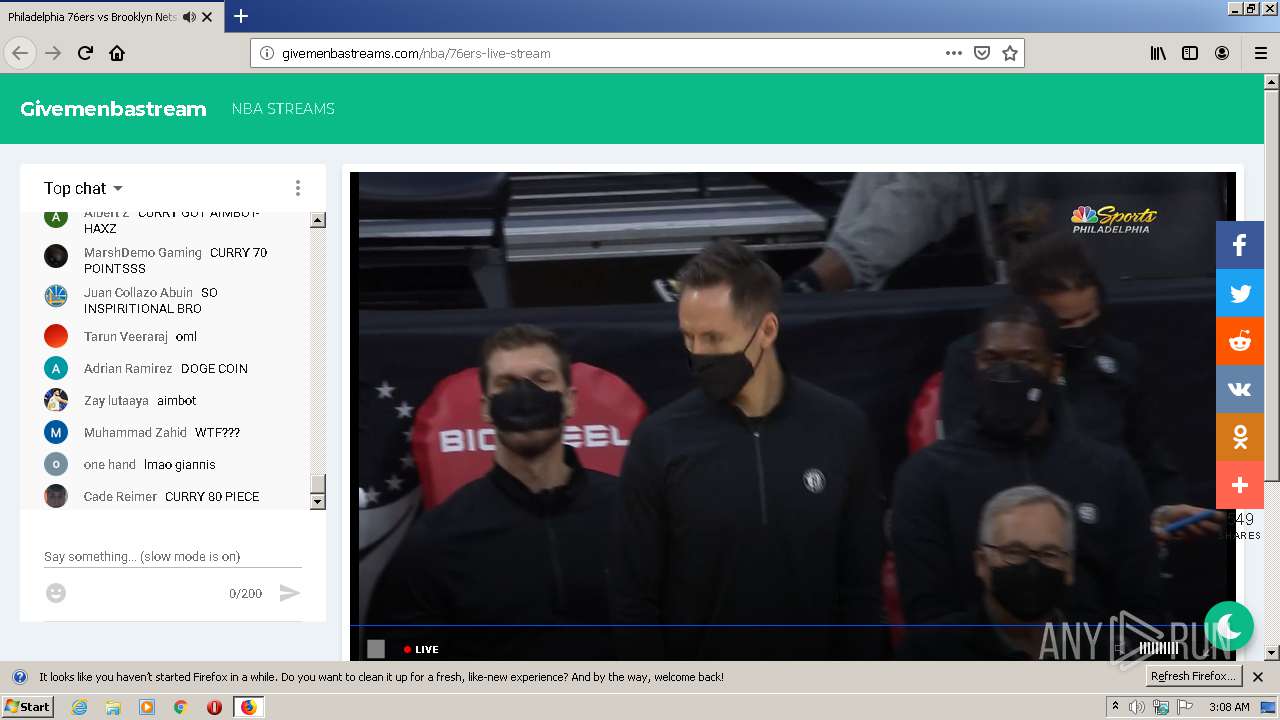Share stream on Reddit
The width and height of the screenshot is (1280, 720).
tap(1240, 341)
